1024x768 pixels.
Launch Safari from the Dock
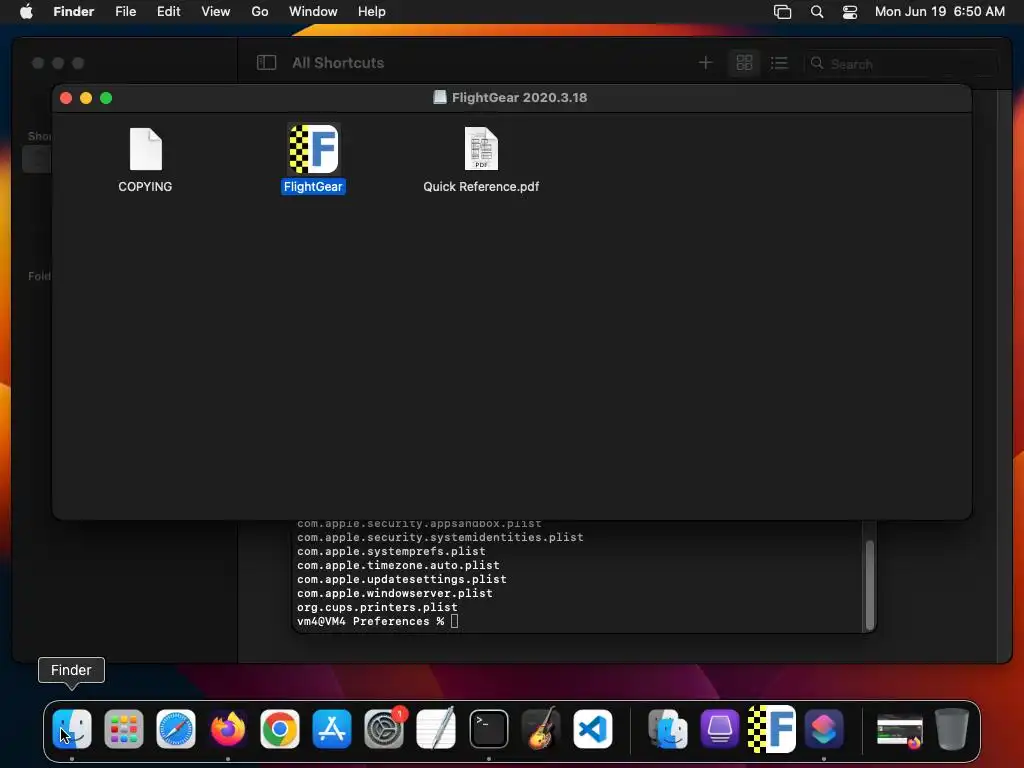pyautogui.click(x=176, y=729)
